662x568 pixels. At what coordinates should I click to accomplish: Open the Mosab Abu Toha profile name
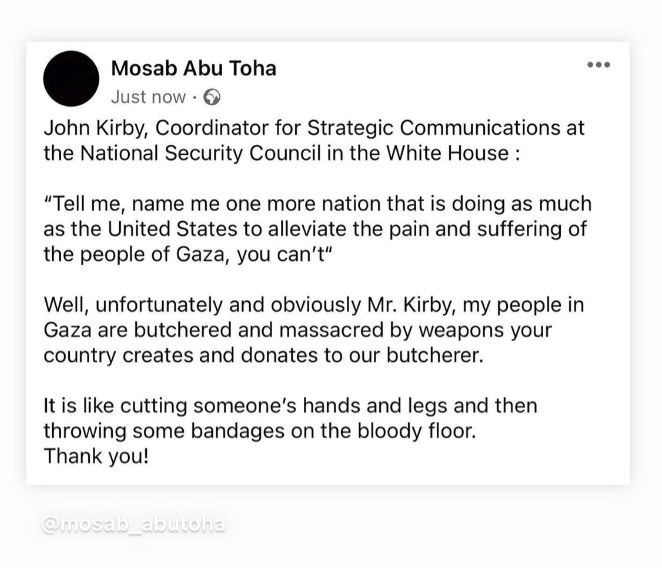click(194, 68)
